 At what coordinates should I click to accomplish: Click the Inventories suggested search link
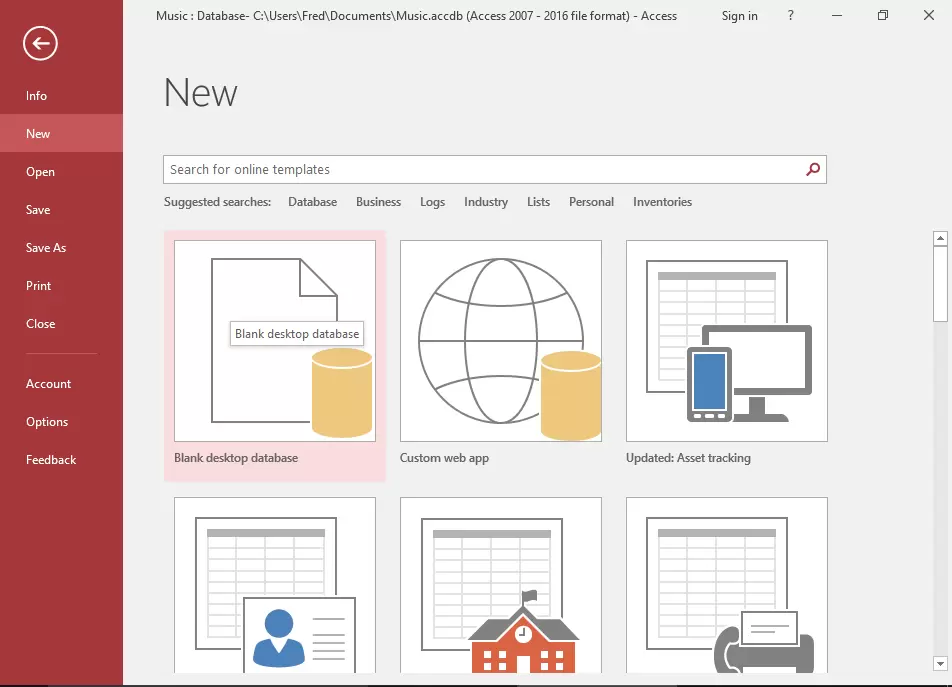tap(662, 202)
